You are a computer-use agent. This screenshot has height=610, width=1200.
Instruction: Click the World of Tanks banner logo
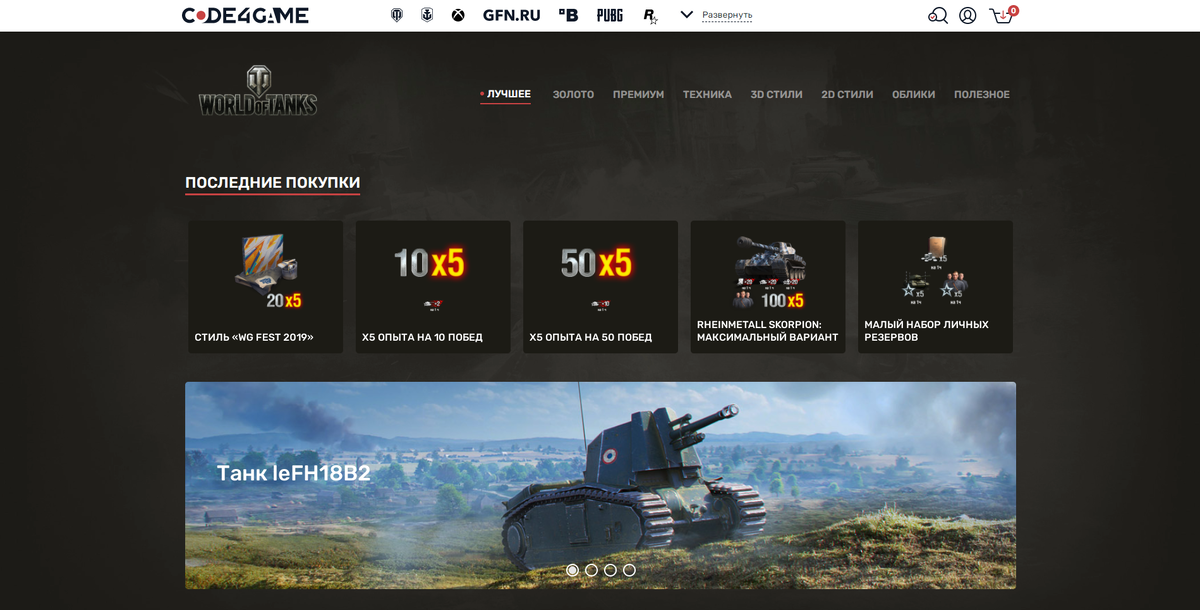click(x=258, y=92)
